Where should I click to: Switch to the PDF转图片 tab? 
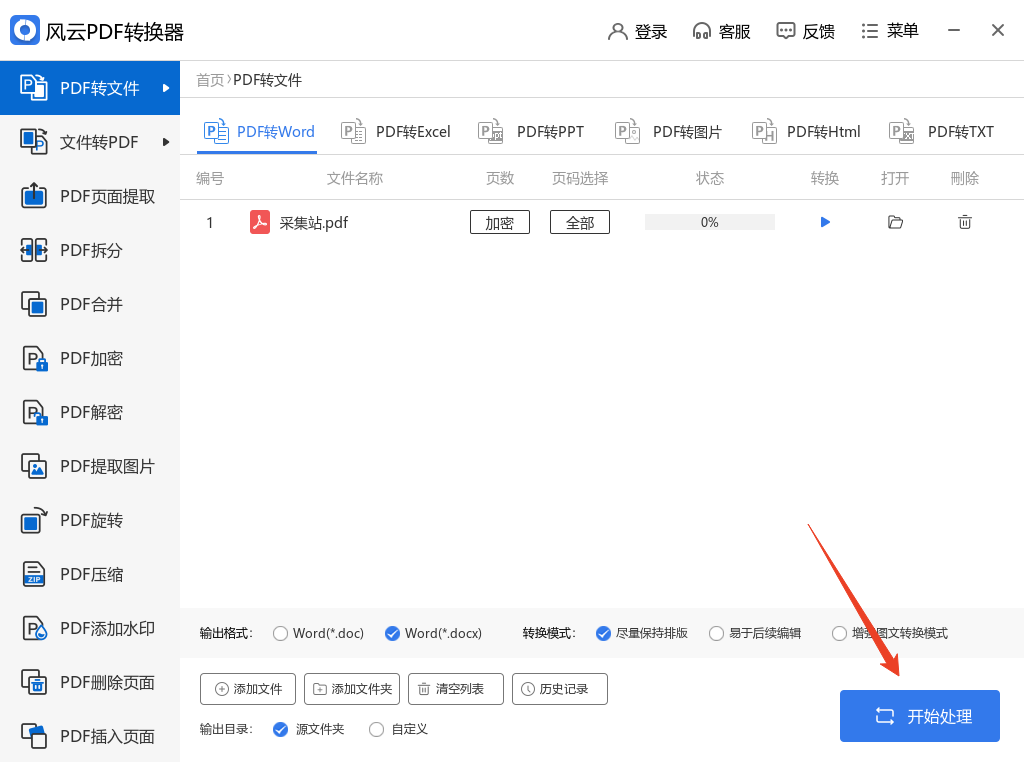[x=668, y=132]
